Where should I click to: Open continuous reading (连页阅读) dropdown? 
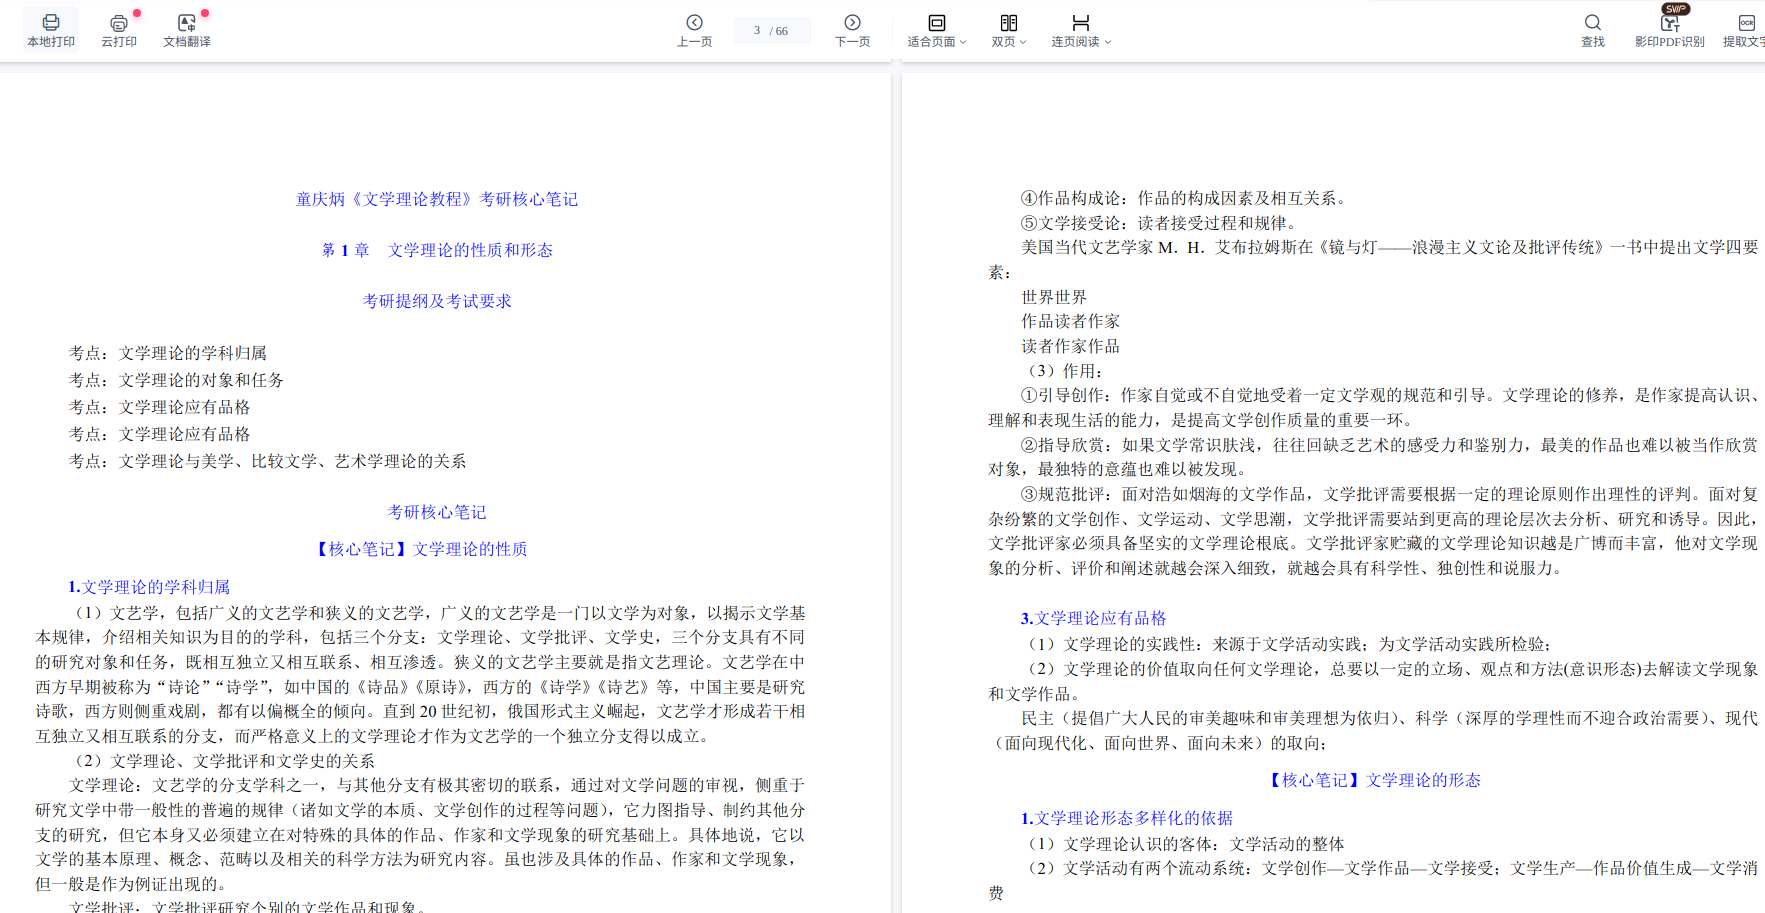point(1081,30)
